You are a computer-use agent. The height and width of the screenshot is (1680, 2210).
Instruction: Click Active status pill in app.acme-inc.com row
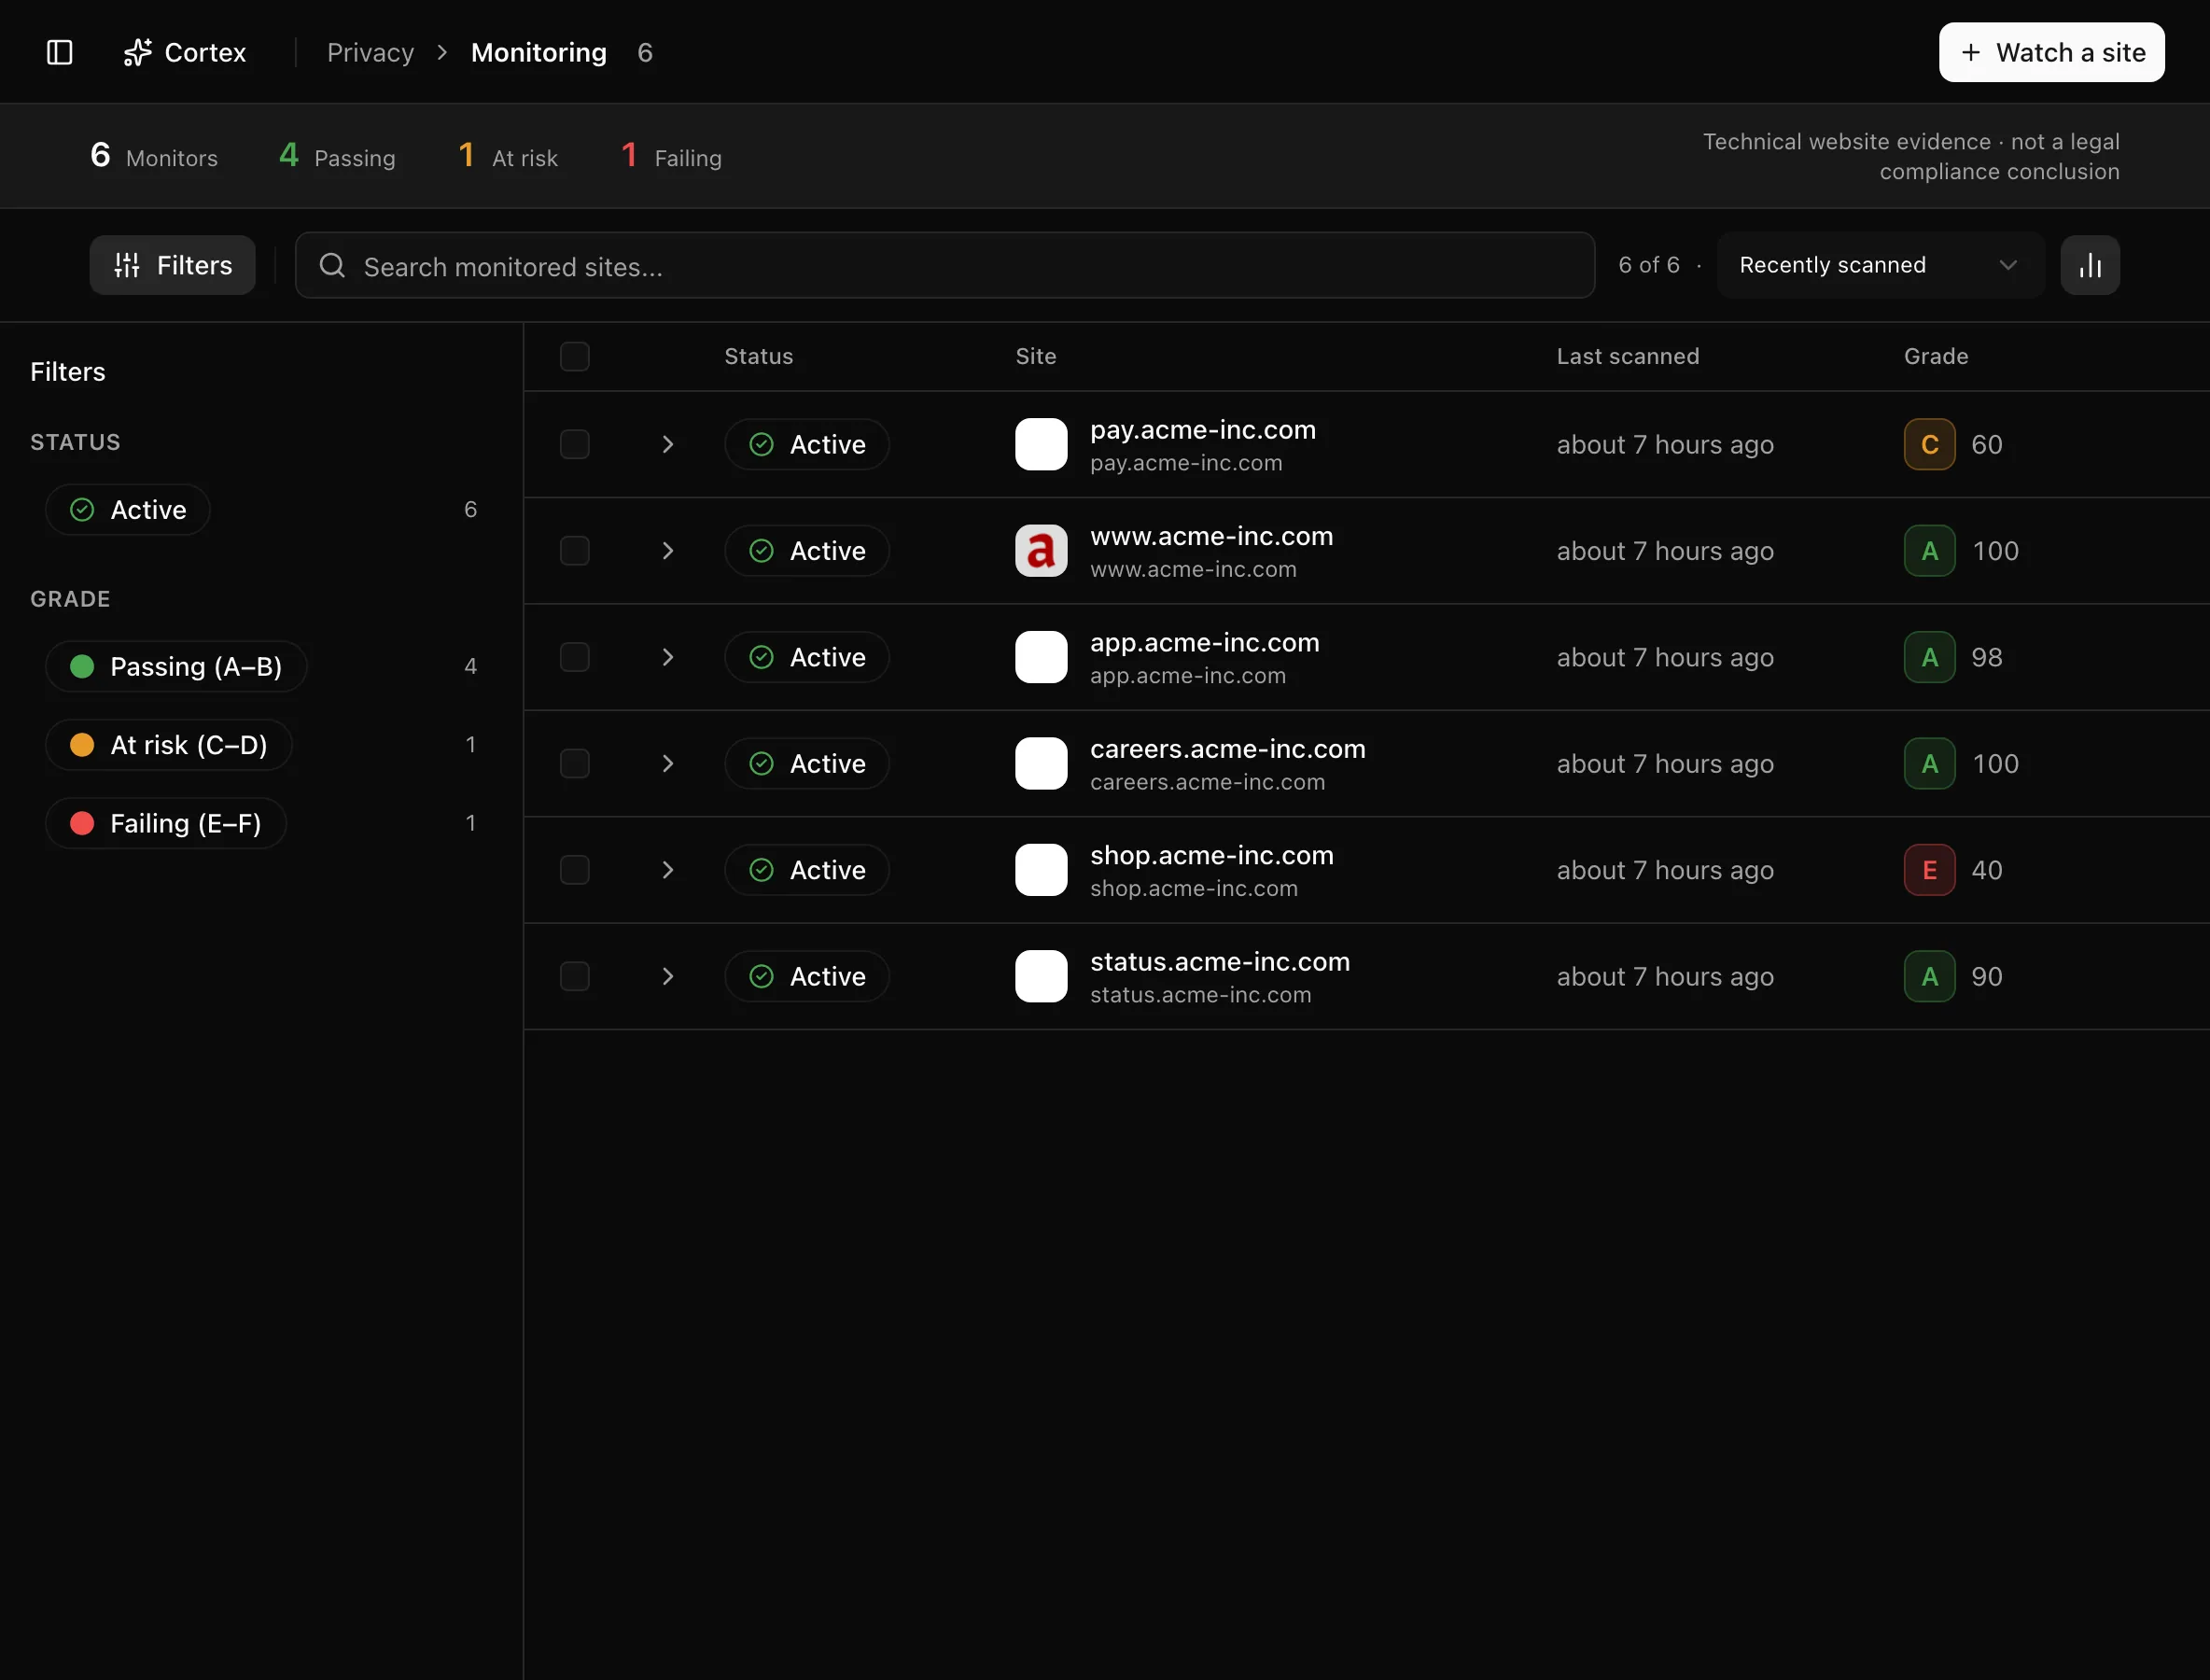click(x=807, y=657)
